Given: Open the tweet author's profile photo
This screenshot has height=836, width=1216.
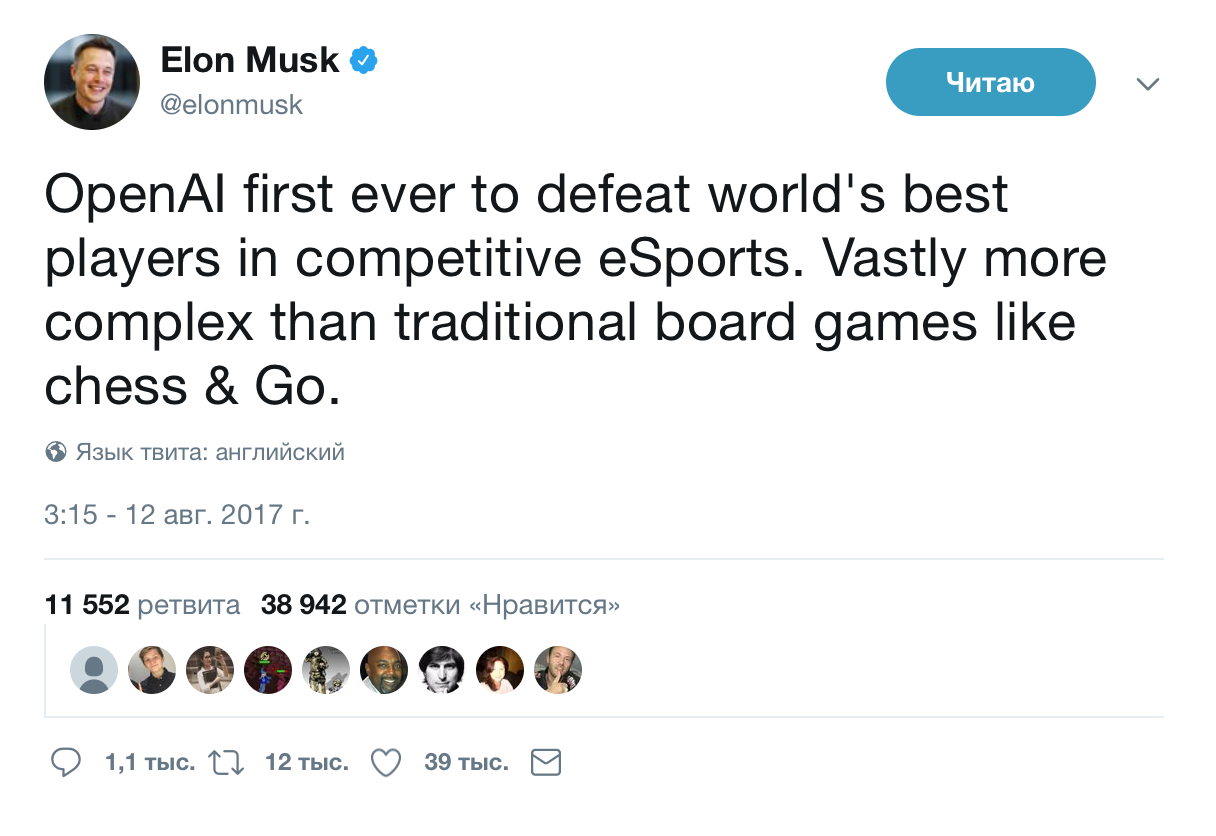Looking at the screenshot, I should [91, 82].
